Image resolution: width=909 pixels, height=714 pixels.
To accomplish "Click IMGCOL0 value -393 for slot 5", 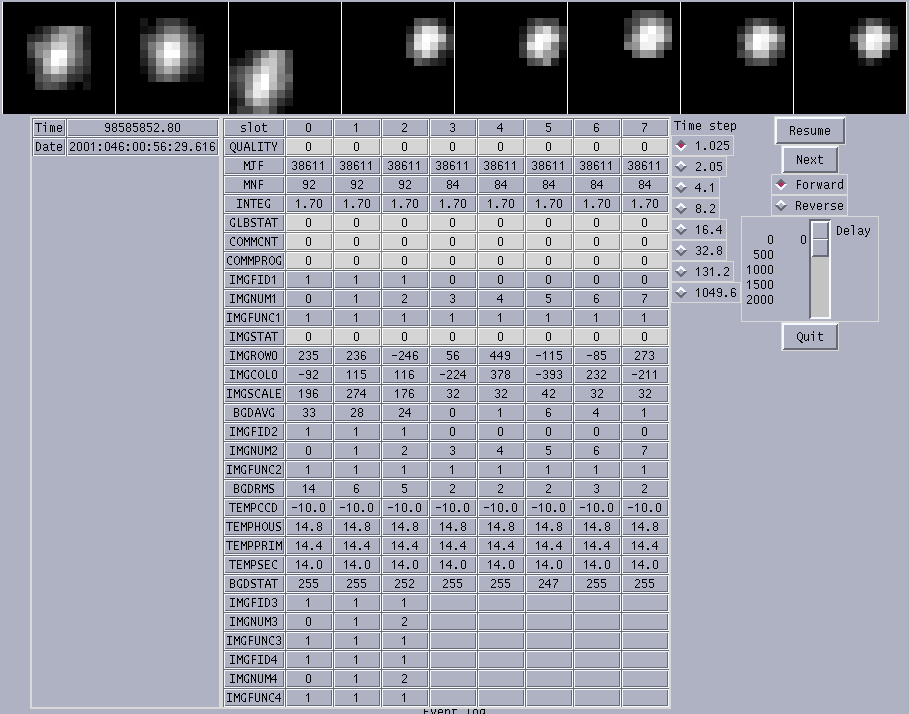I will click(548, 374).
